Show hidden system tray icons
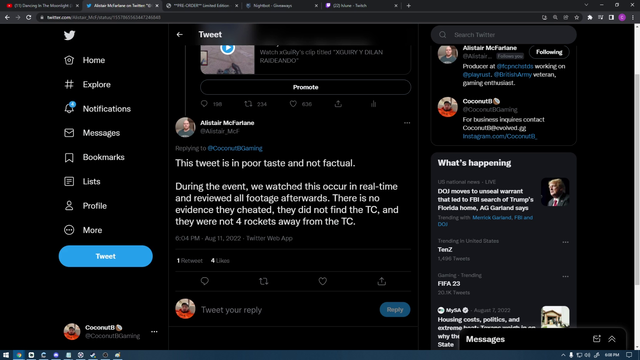This screenshot has width=640, height=360. (x=563, y=355)
